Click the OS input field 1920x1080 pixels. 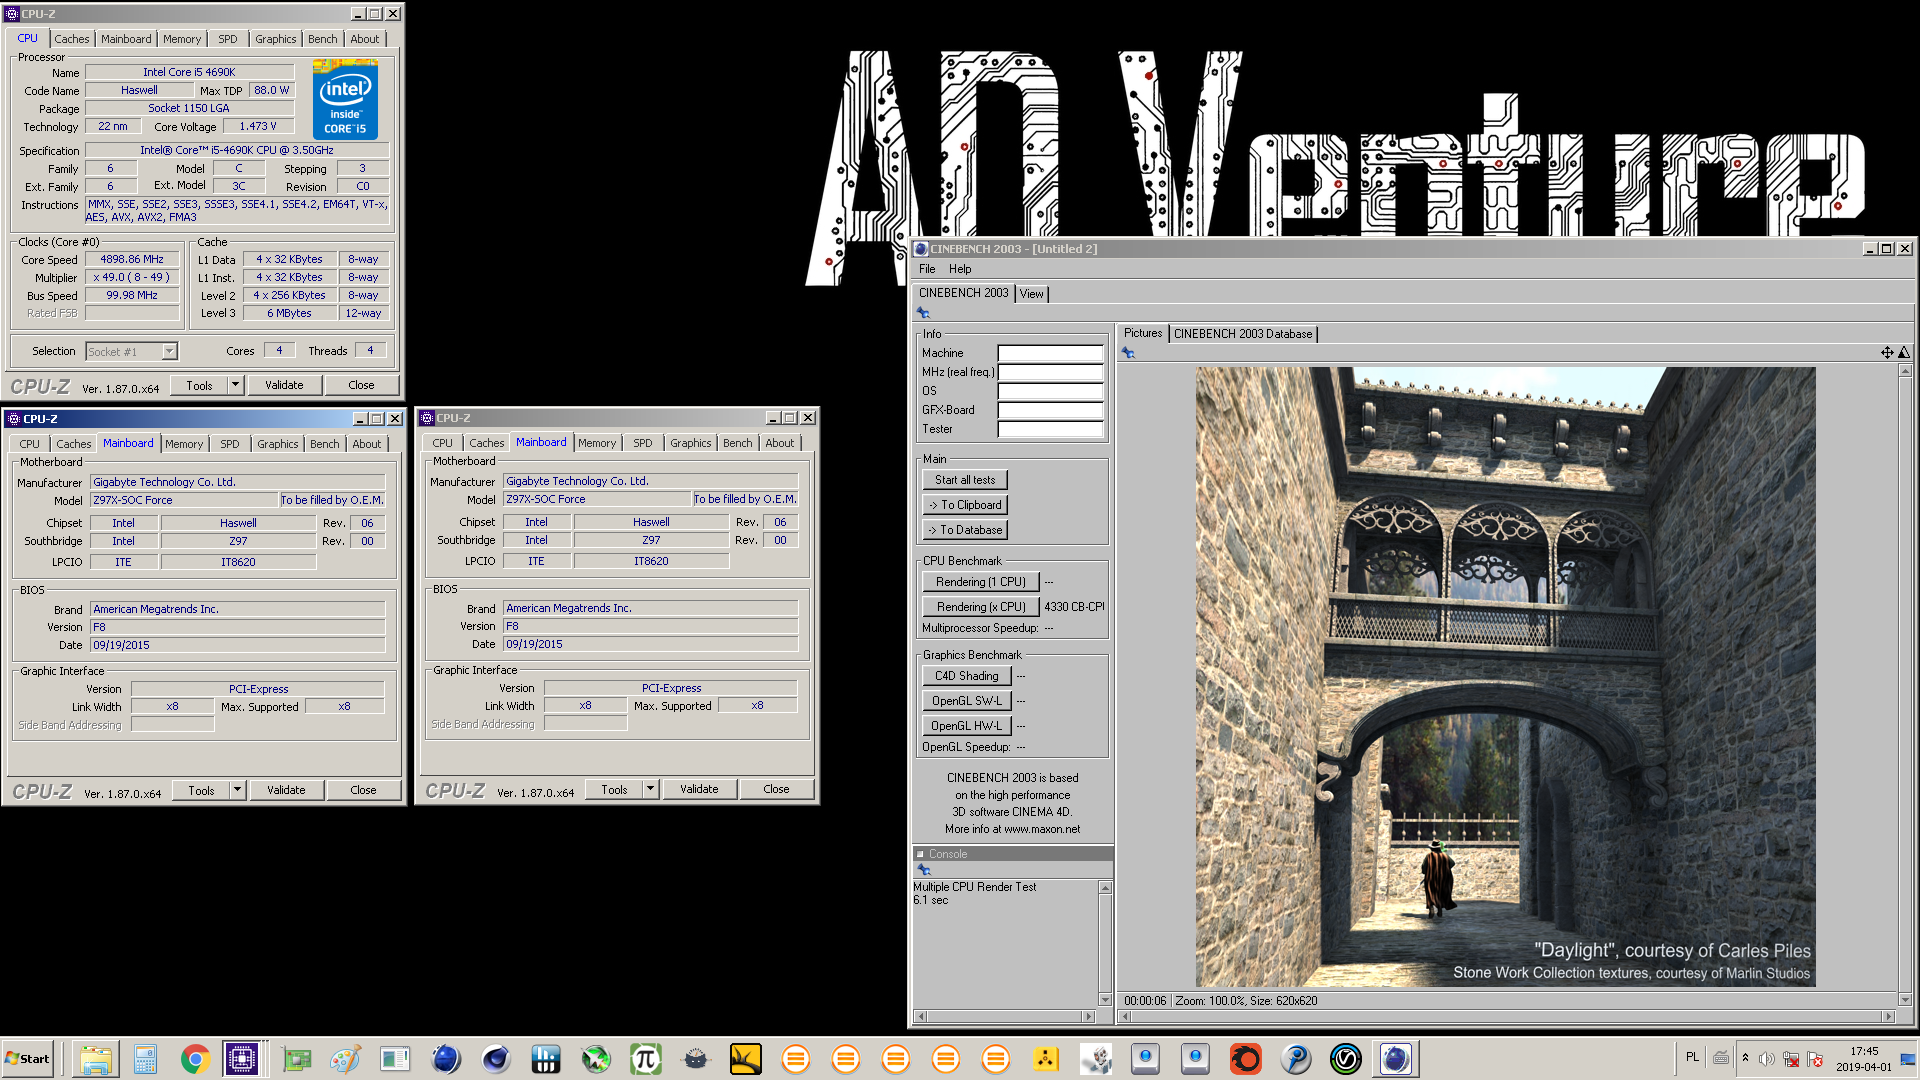coord(1050,391)
